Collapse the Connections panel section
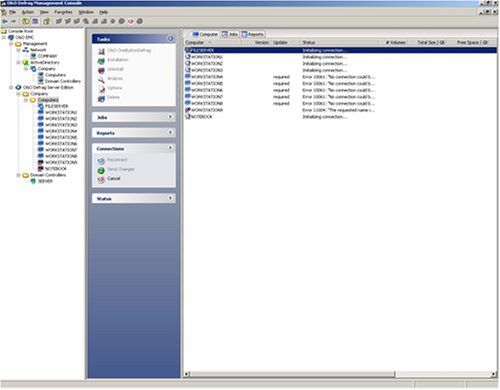This screenshot has height=390, width=500. click(x=170, y=148)
